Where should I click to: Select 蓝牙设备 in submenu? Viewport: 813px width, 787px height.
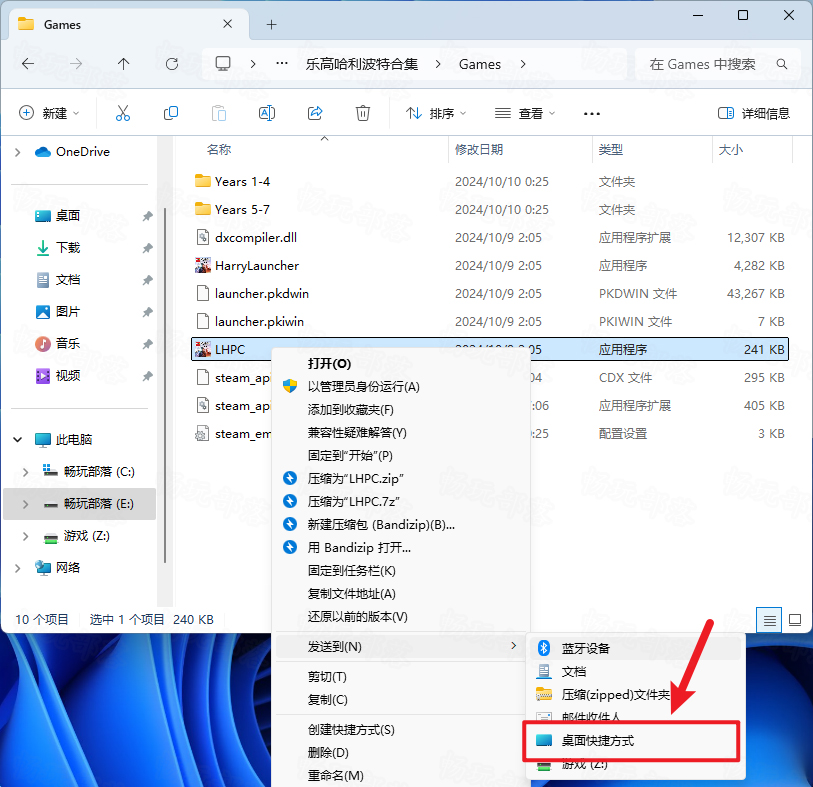click(x=637, y=648)
